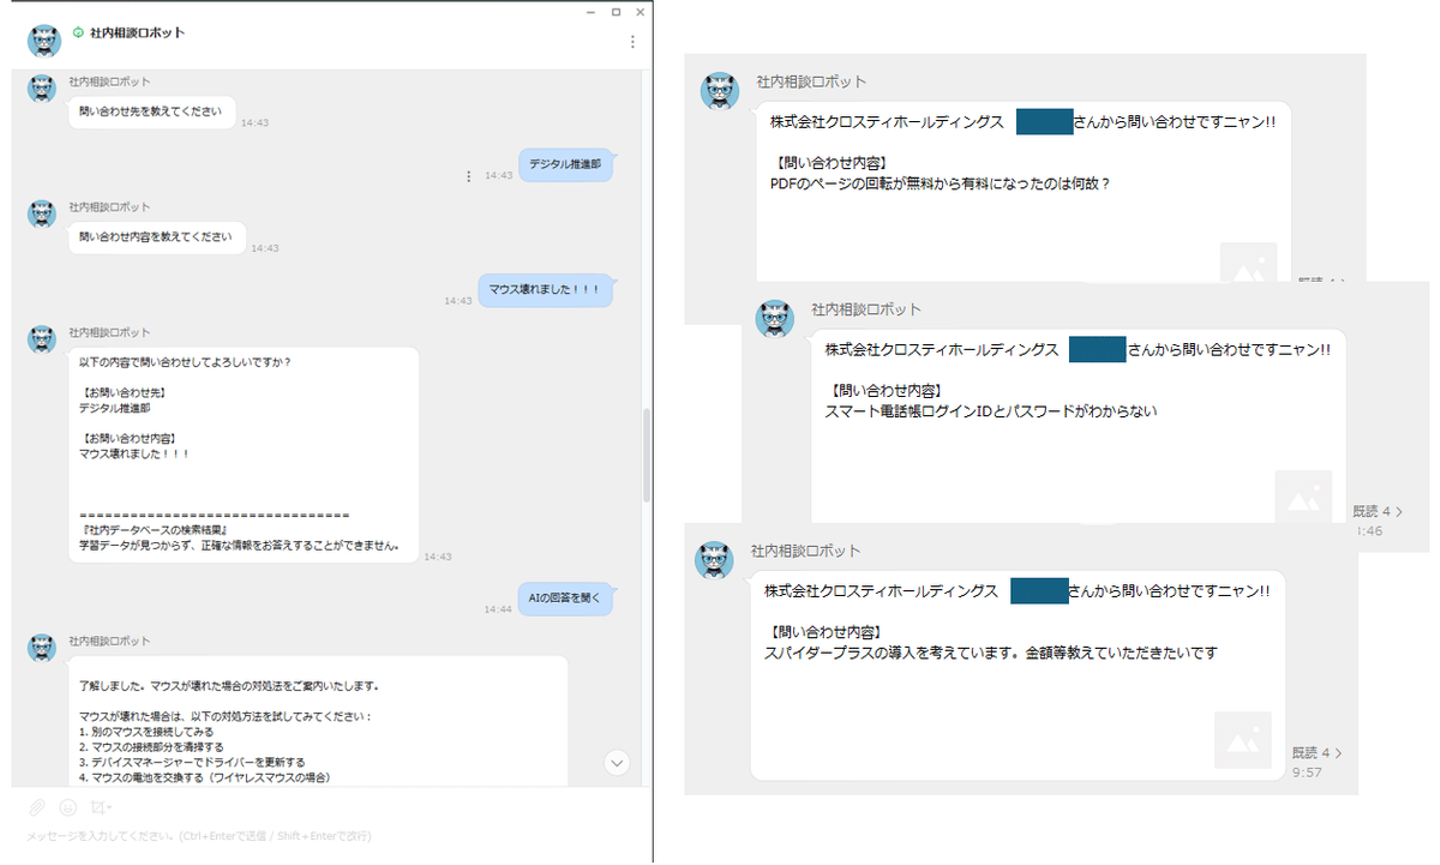The width and height of the screenshot is (1440, 865).
Task: Attach a file with the paperclip icon
Action: click(37, 807)
